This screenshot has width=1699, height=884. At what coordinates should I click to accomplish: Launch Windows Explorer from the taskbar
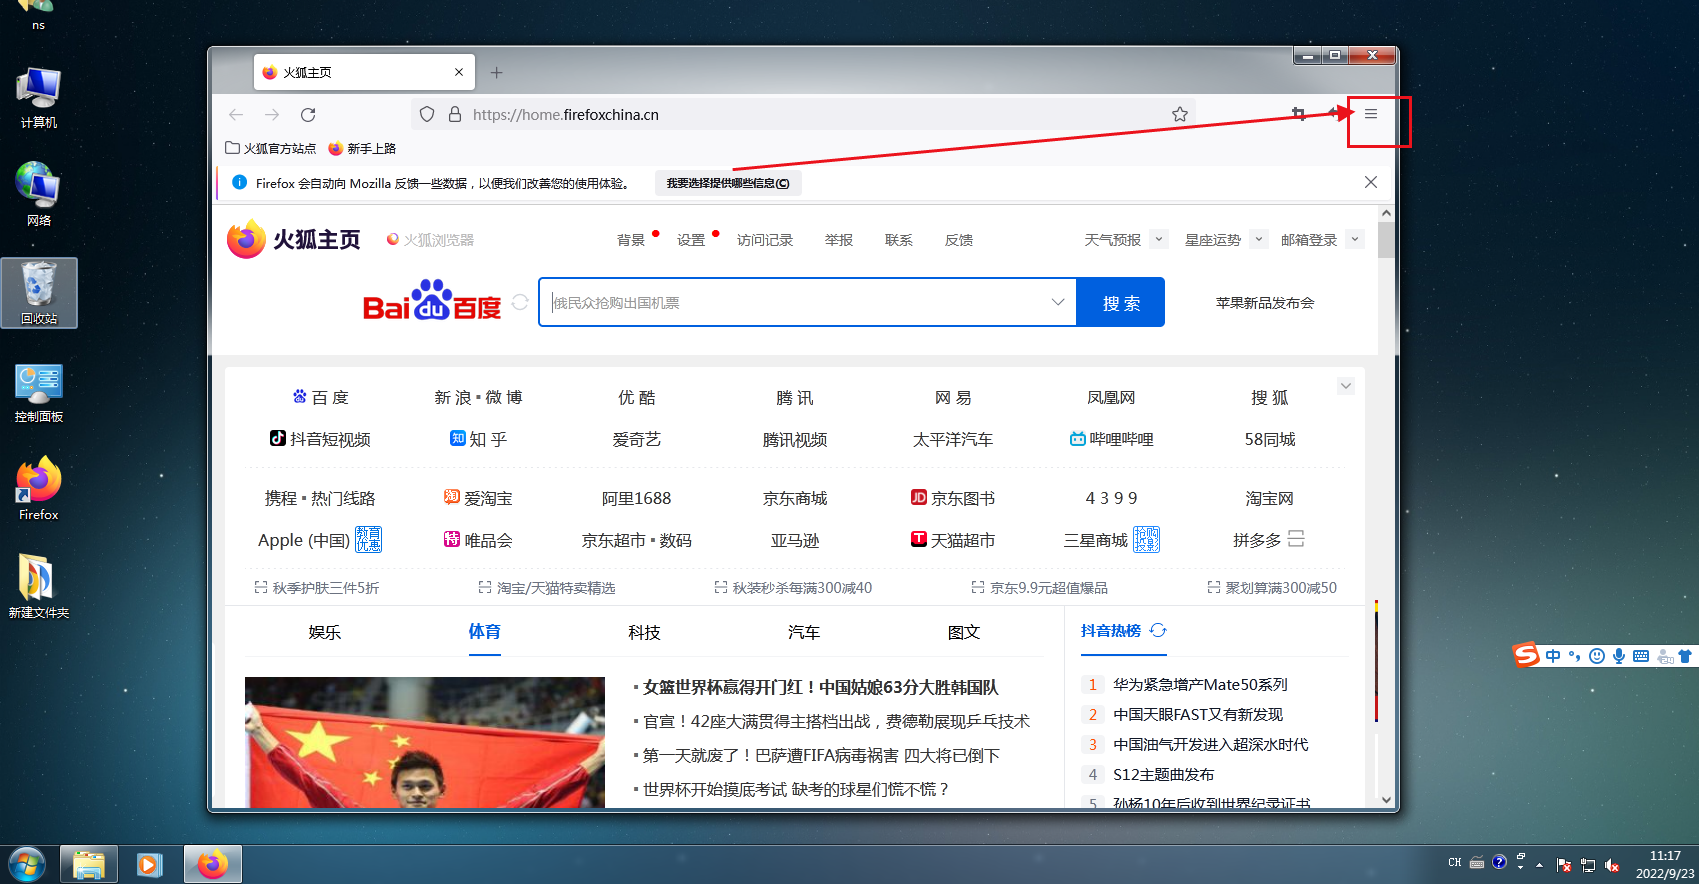pyautogui.click(x=89, y=864)
